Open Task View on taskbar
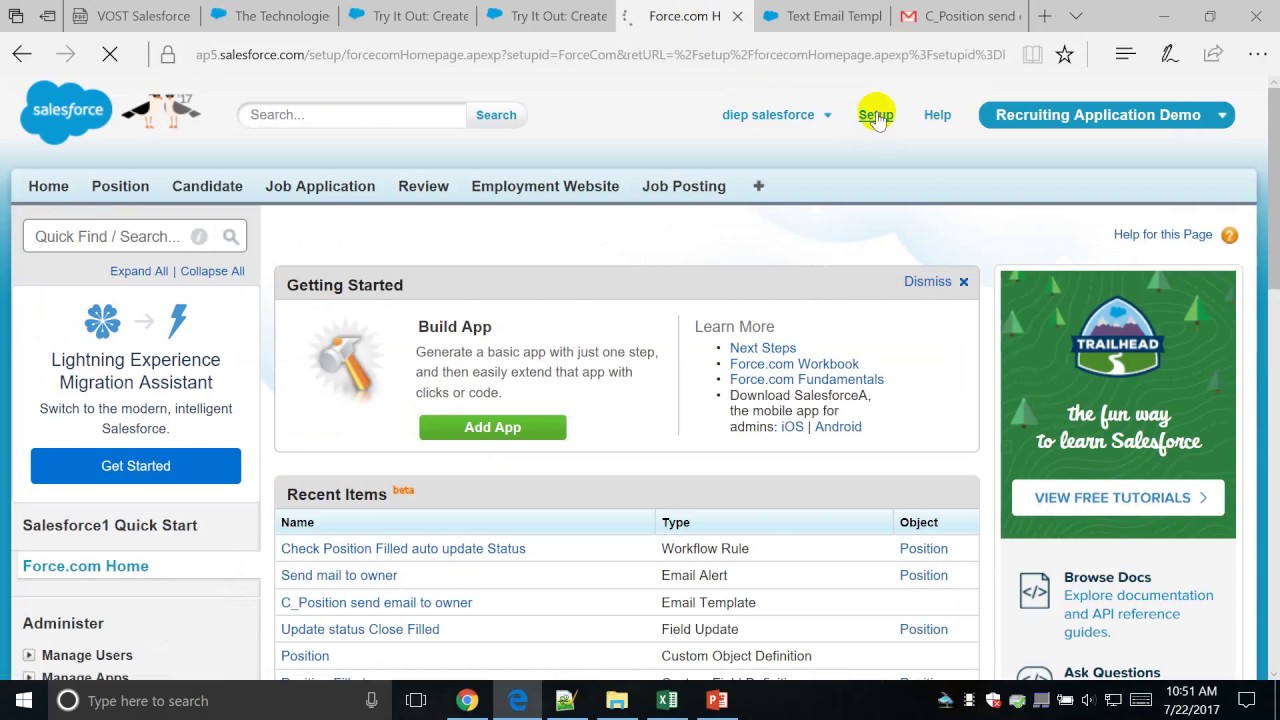The image size is (1280, 720). [x=416, y=700]
